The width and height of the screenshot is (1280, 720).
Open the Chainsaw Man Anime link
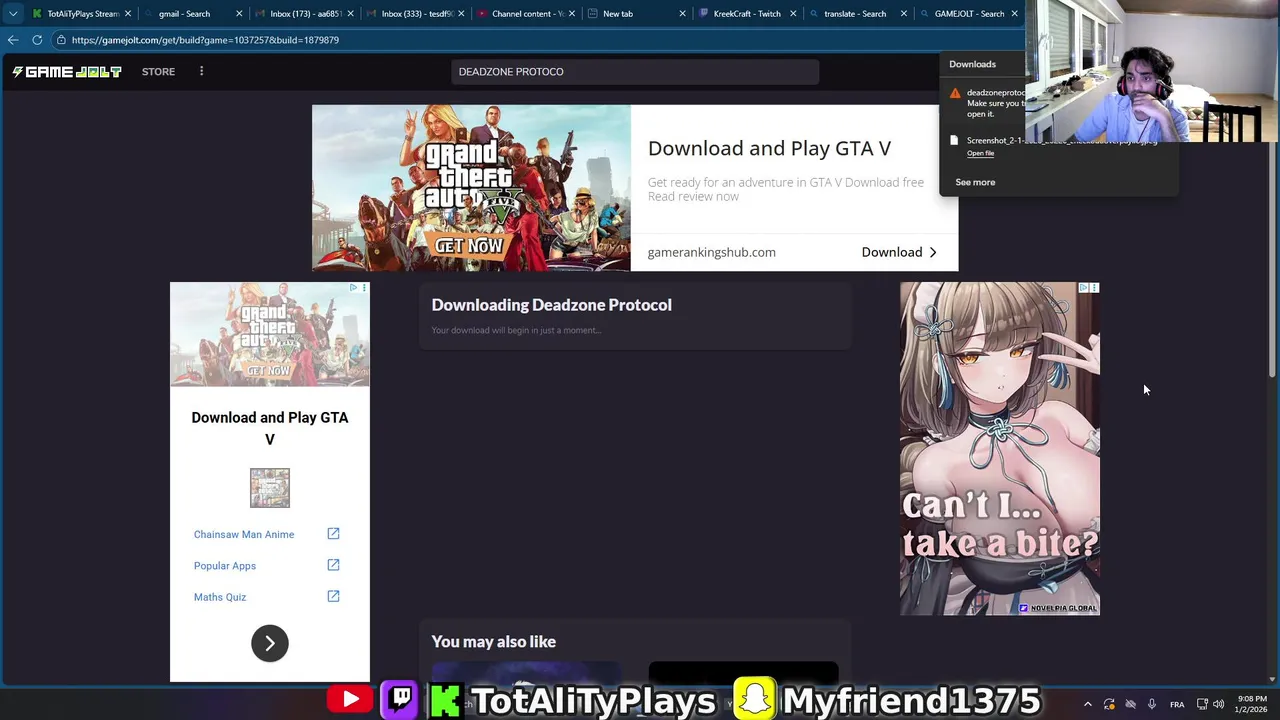pyautogui.click(x=244, y=534)
